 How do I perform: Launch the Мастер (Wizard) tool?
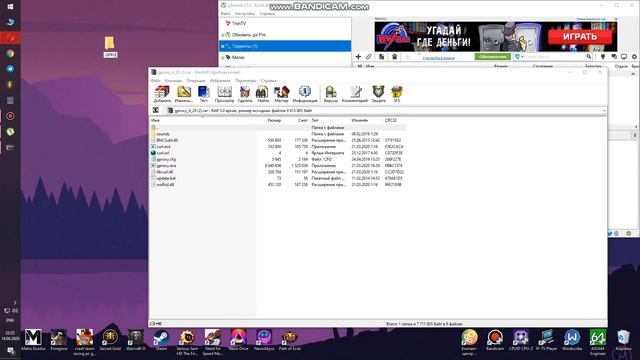tap(281, 94)
